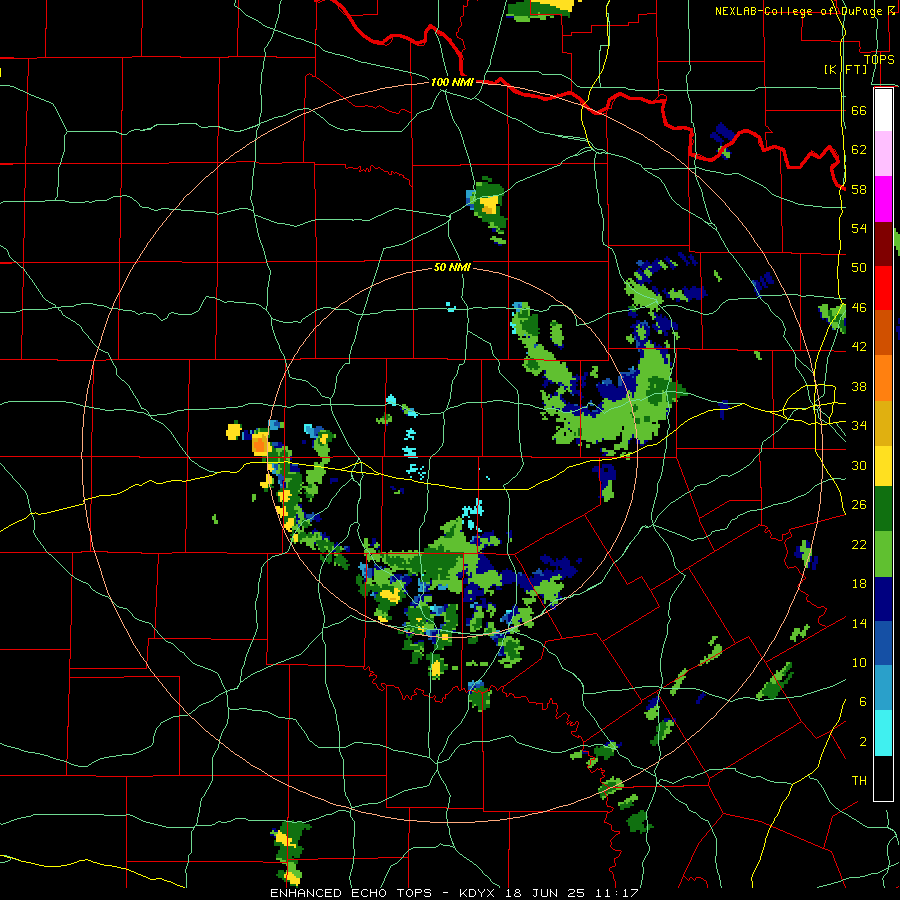900x900 pixels.
Task: Click the light blue legend band
Action: coord(883,688)
